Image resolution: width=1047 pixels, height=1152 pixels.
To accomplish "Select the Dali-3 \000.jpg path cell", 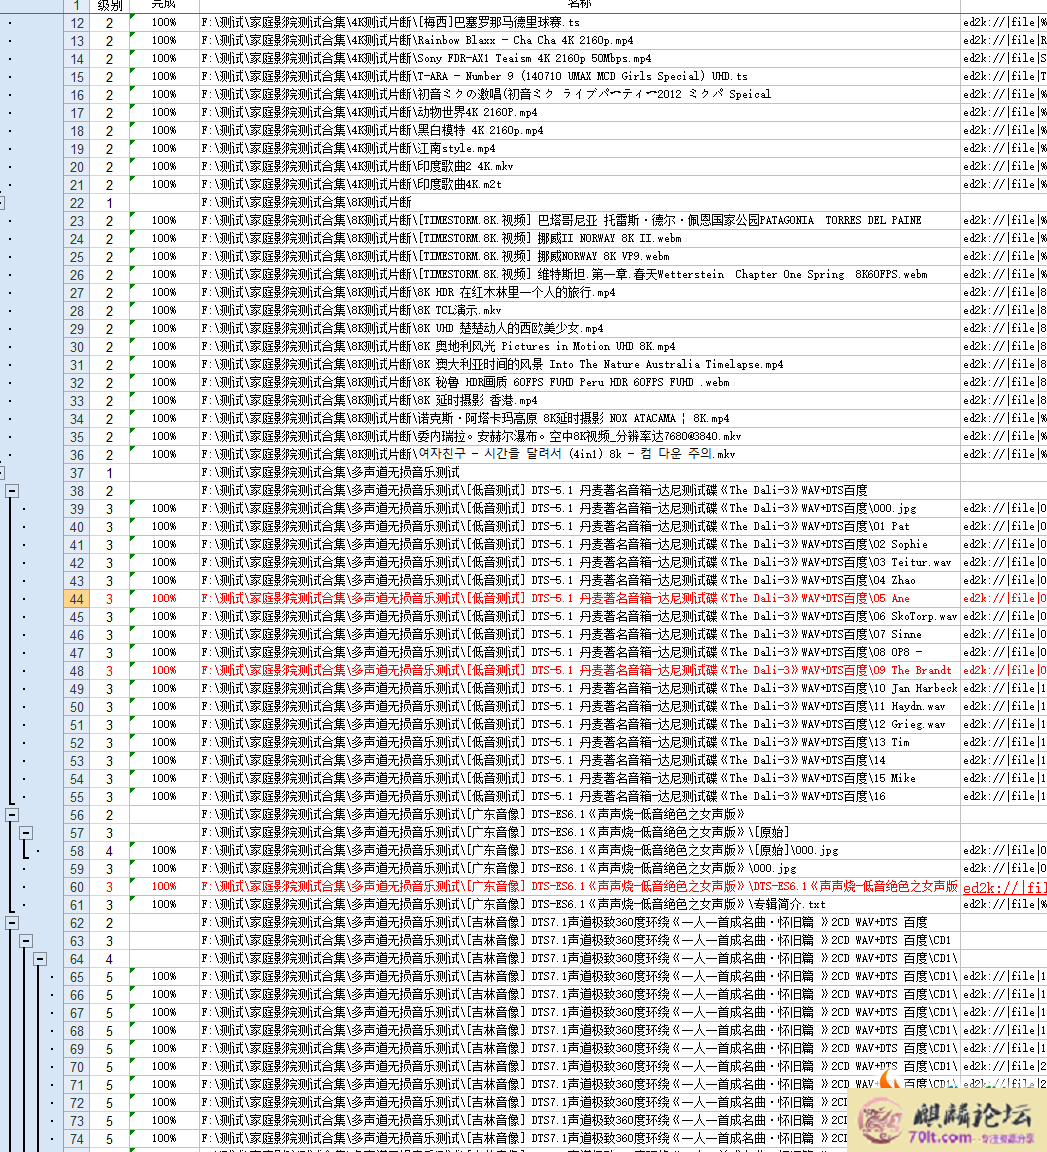I will pos(580,508).
